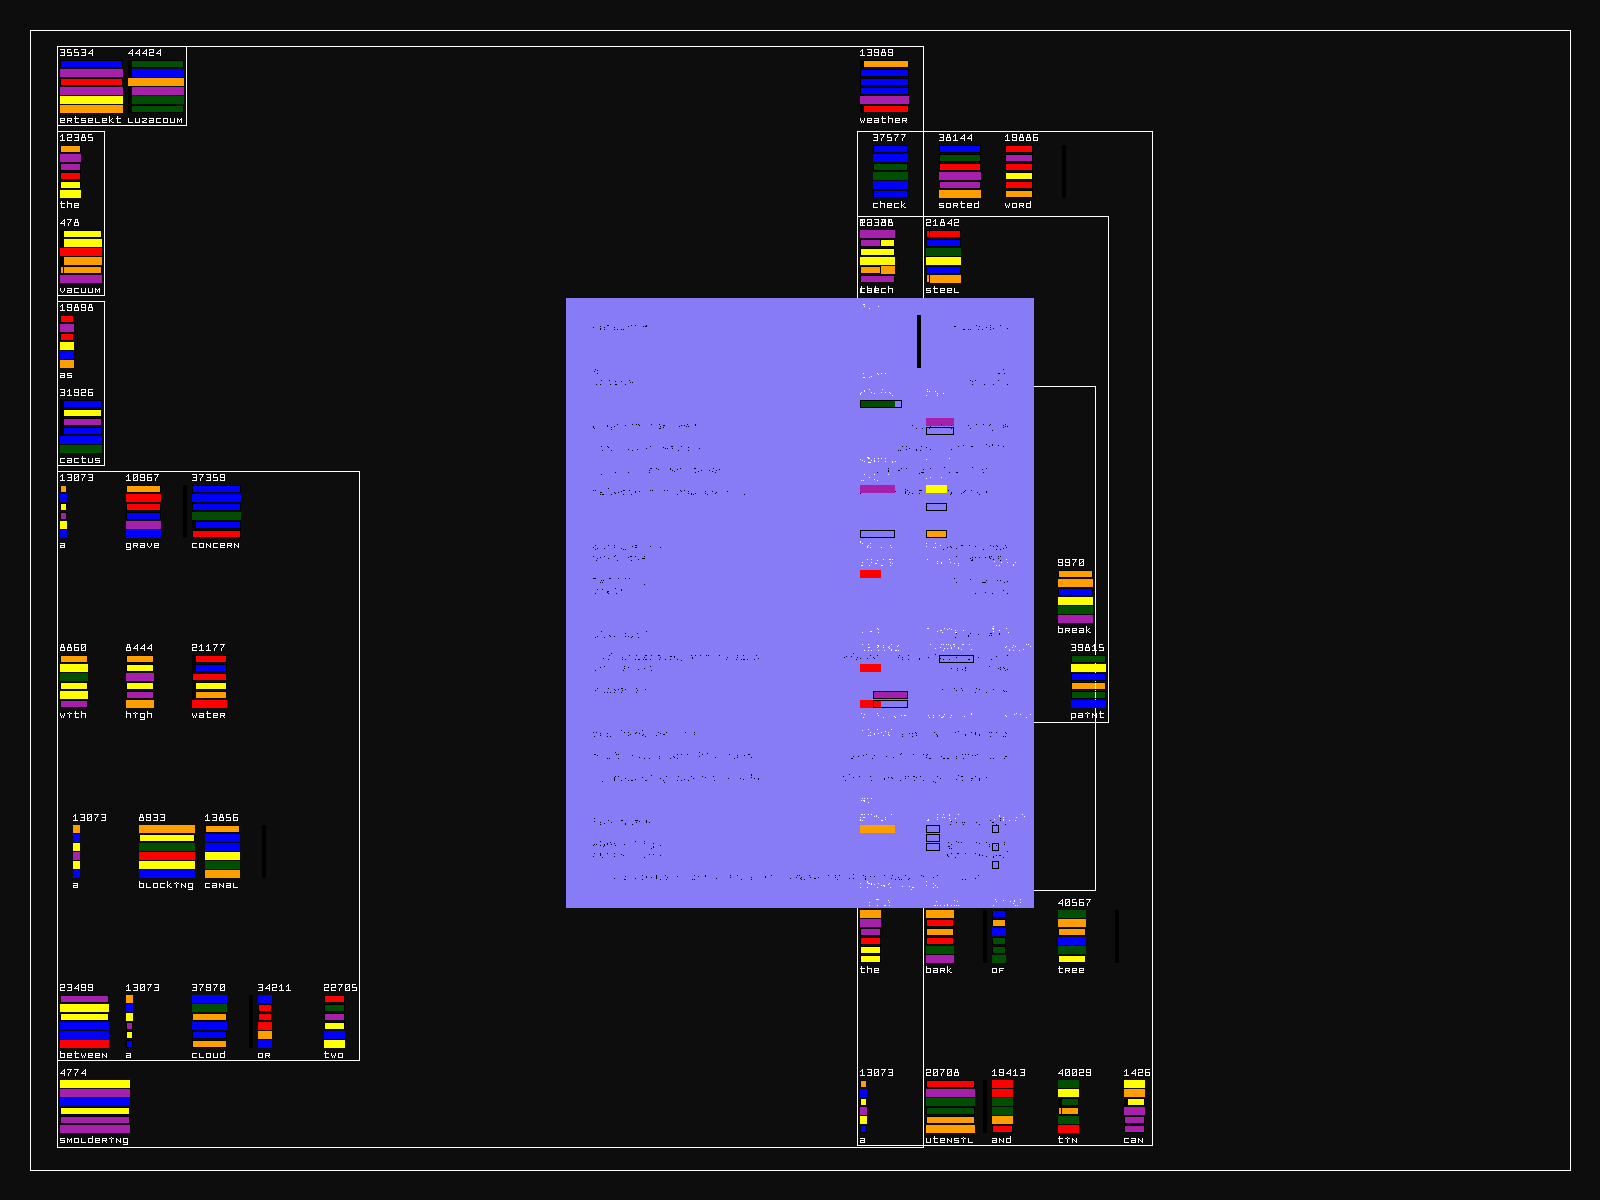Viewport: 1600px width, 1200px height.
Task: Select the 'cactus' word glyph
Action: (x=81, y=426)
